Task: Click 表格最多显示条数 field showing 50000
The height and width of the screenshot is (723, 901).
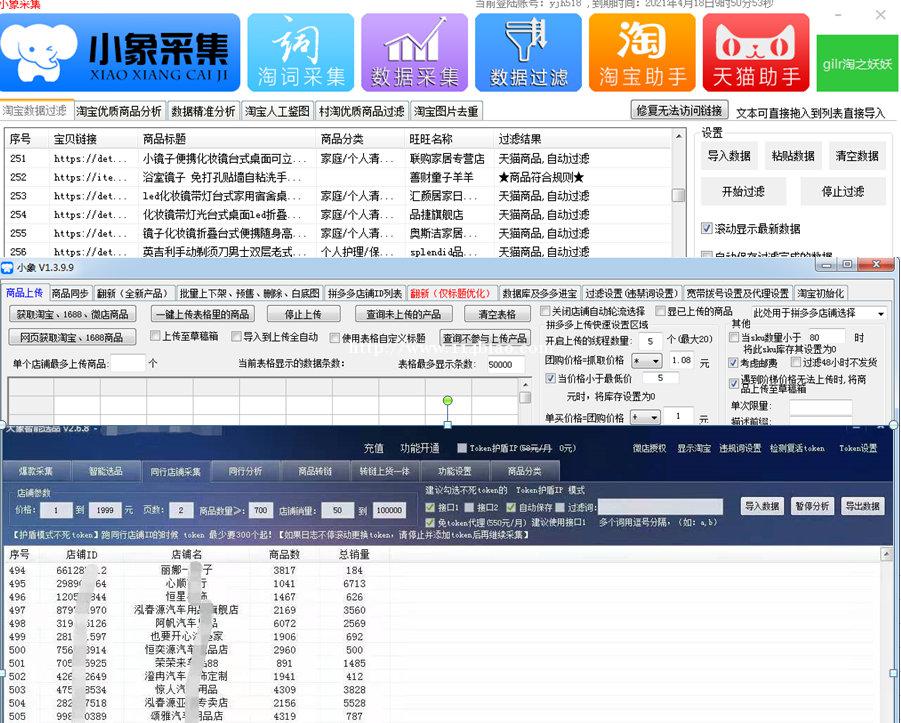Action: tap(505, 364)
